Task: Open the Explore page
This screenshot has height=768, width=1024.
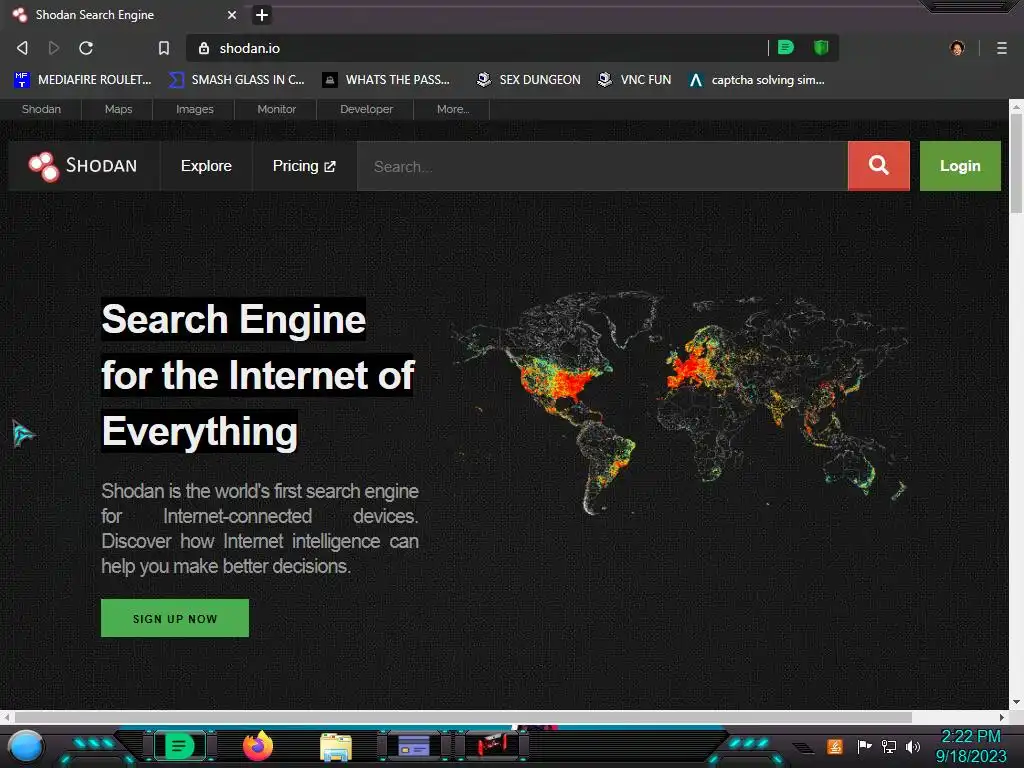Action: tap(206, 166)
